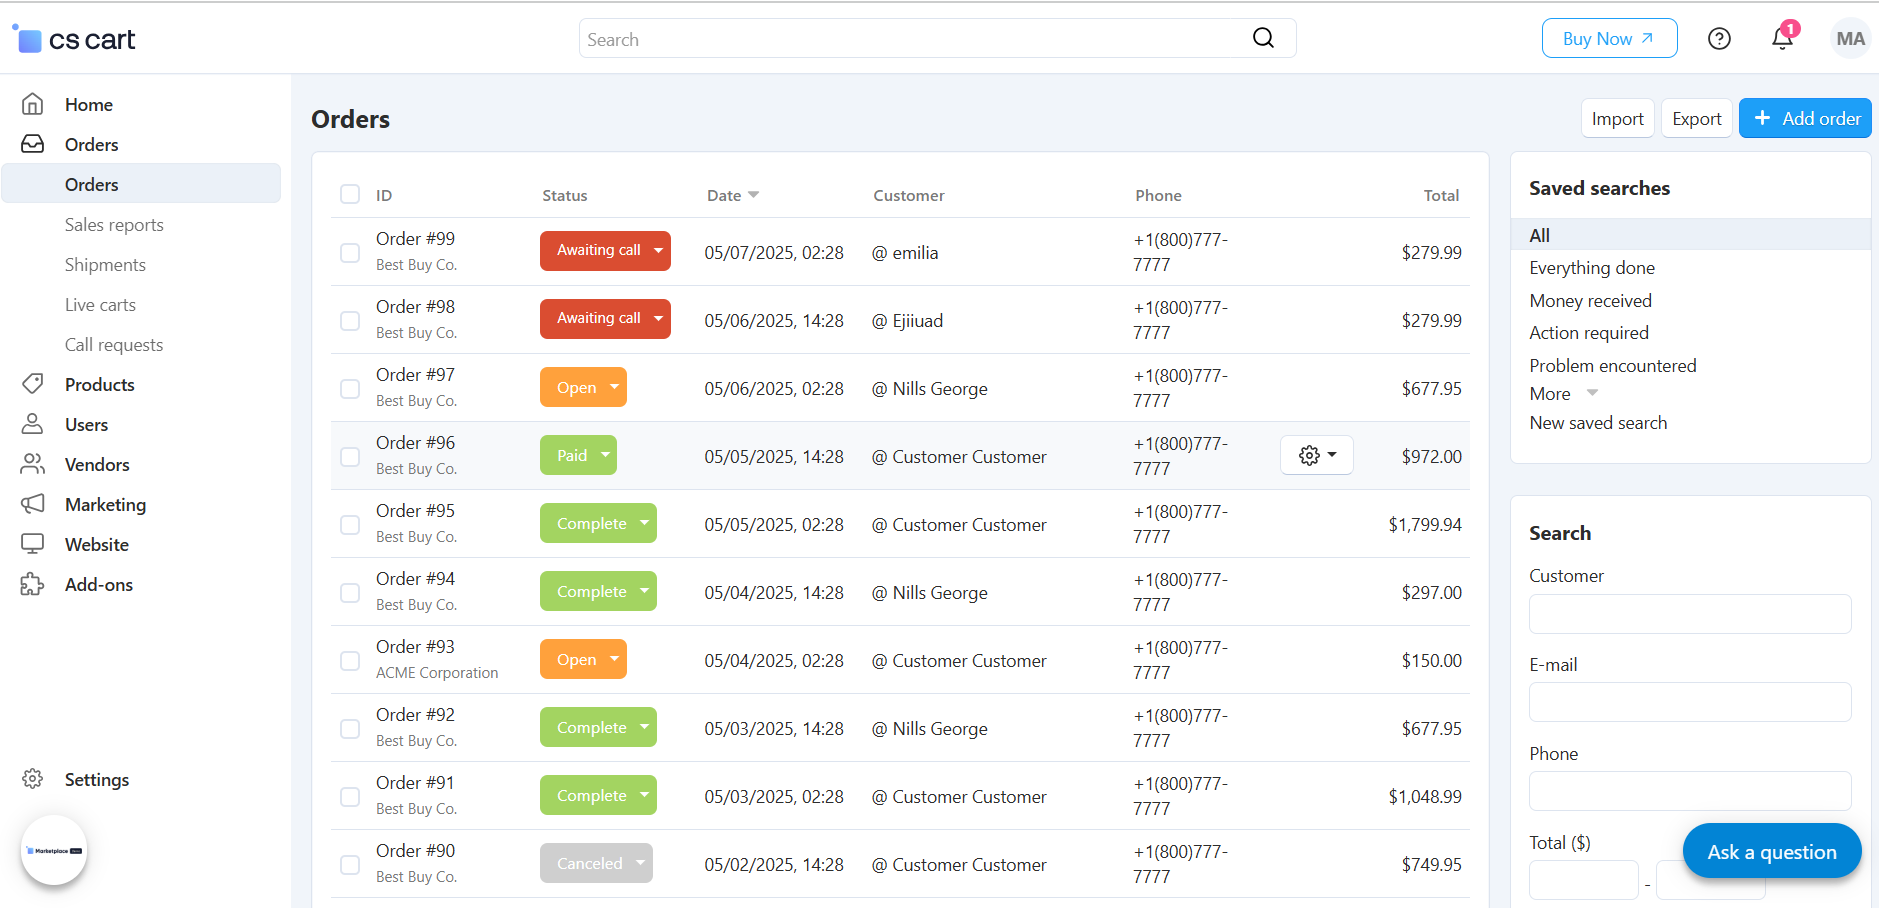
Task: Open the Settings menu label
Action: 97,780
